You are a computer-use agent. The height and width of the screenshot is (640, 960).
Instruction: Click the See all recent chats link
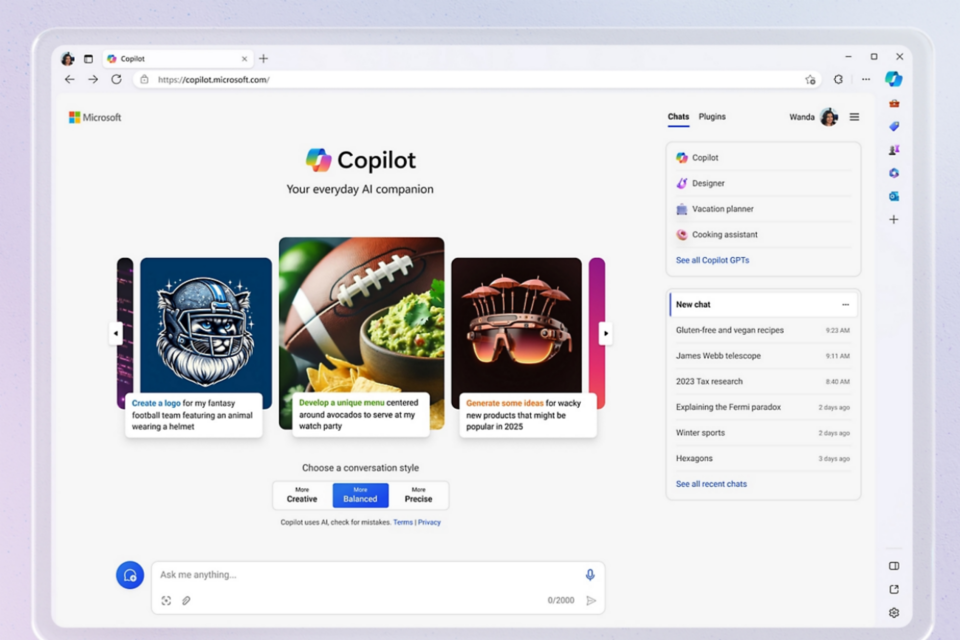tap(711, 484)
